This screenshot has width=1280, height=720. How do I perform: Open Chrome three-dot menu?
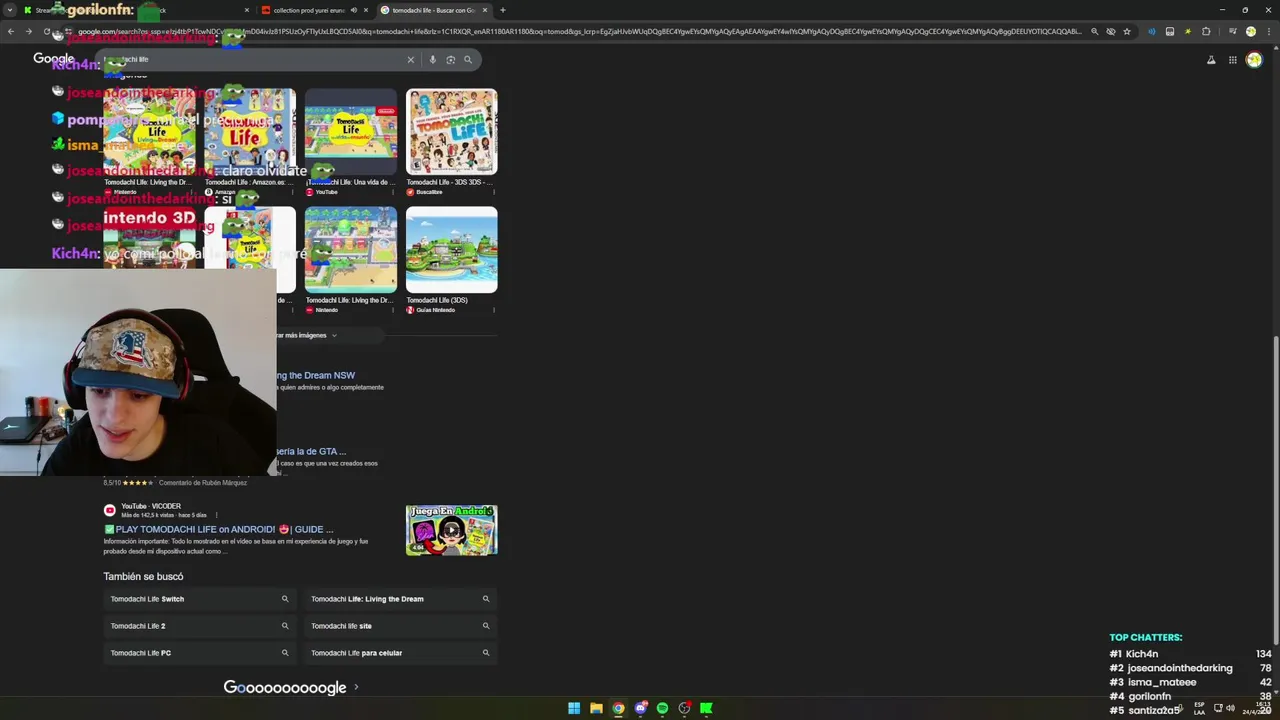coord(1268,31)
